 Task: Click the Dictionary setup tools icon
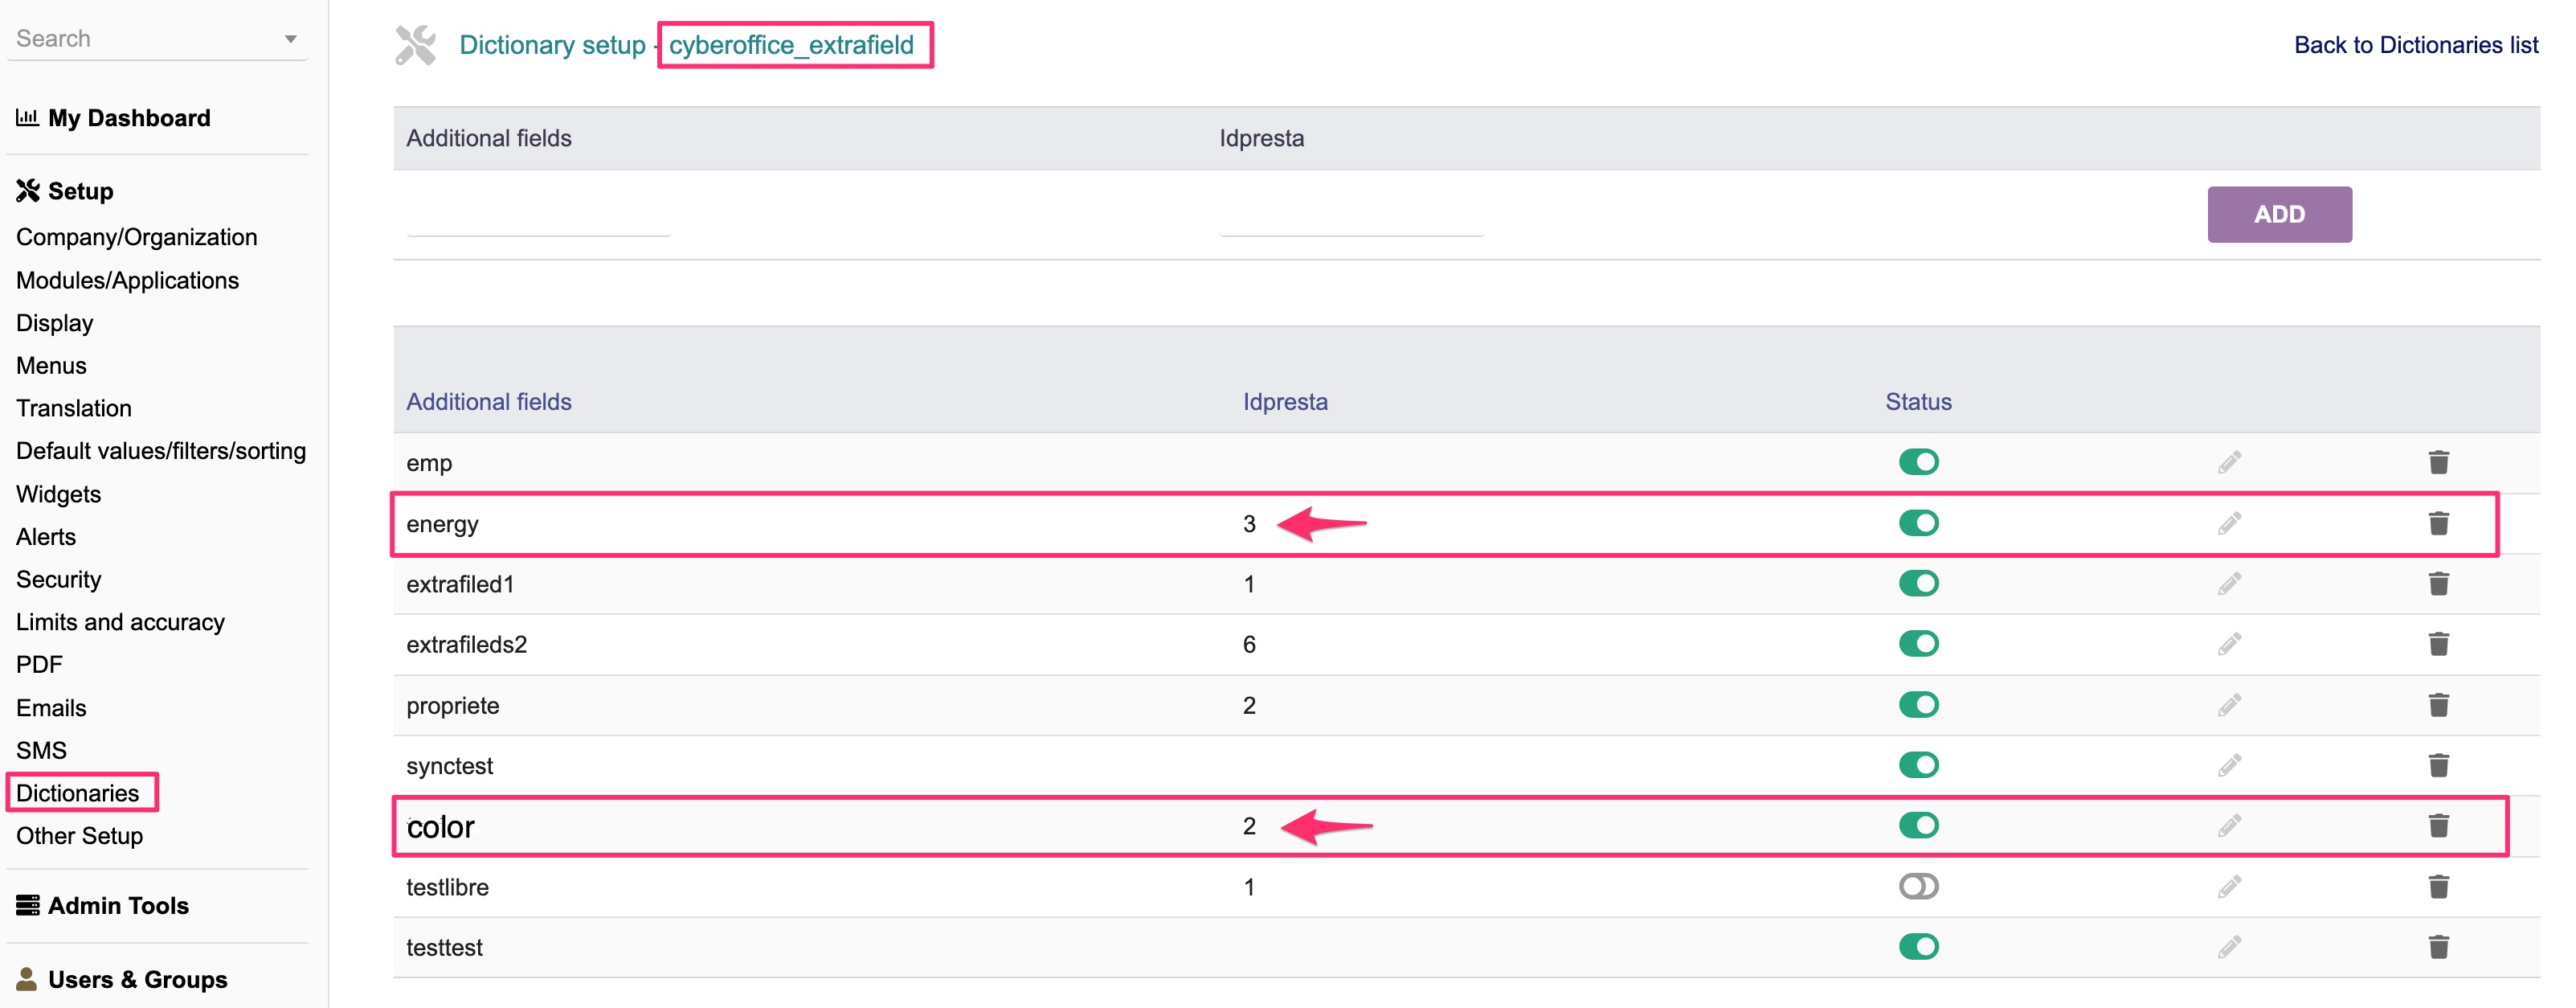click(x=415, y=45)
